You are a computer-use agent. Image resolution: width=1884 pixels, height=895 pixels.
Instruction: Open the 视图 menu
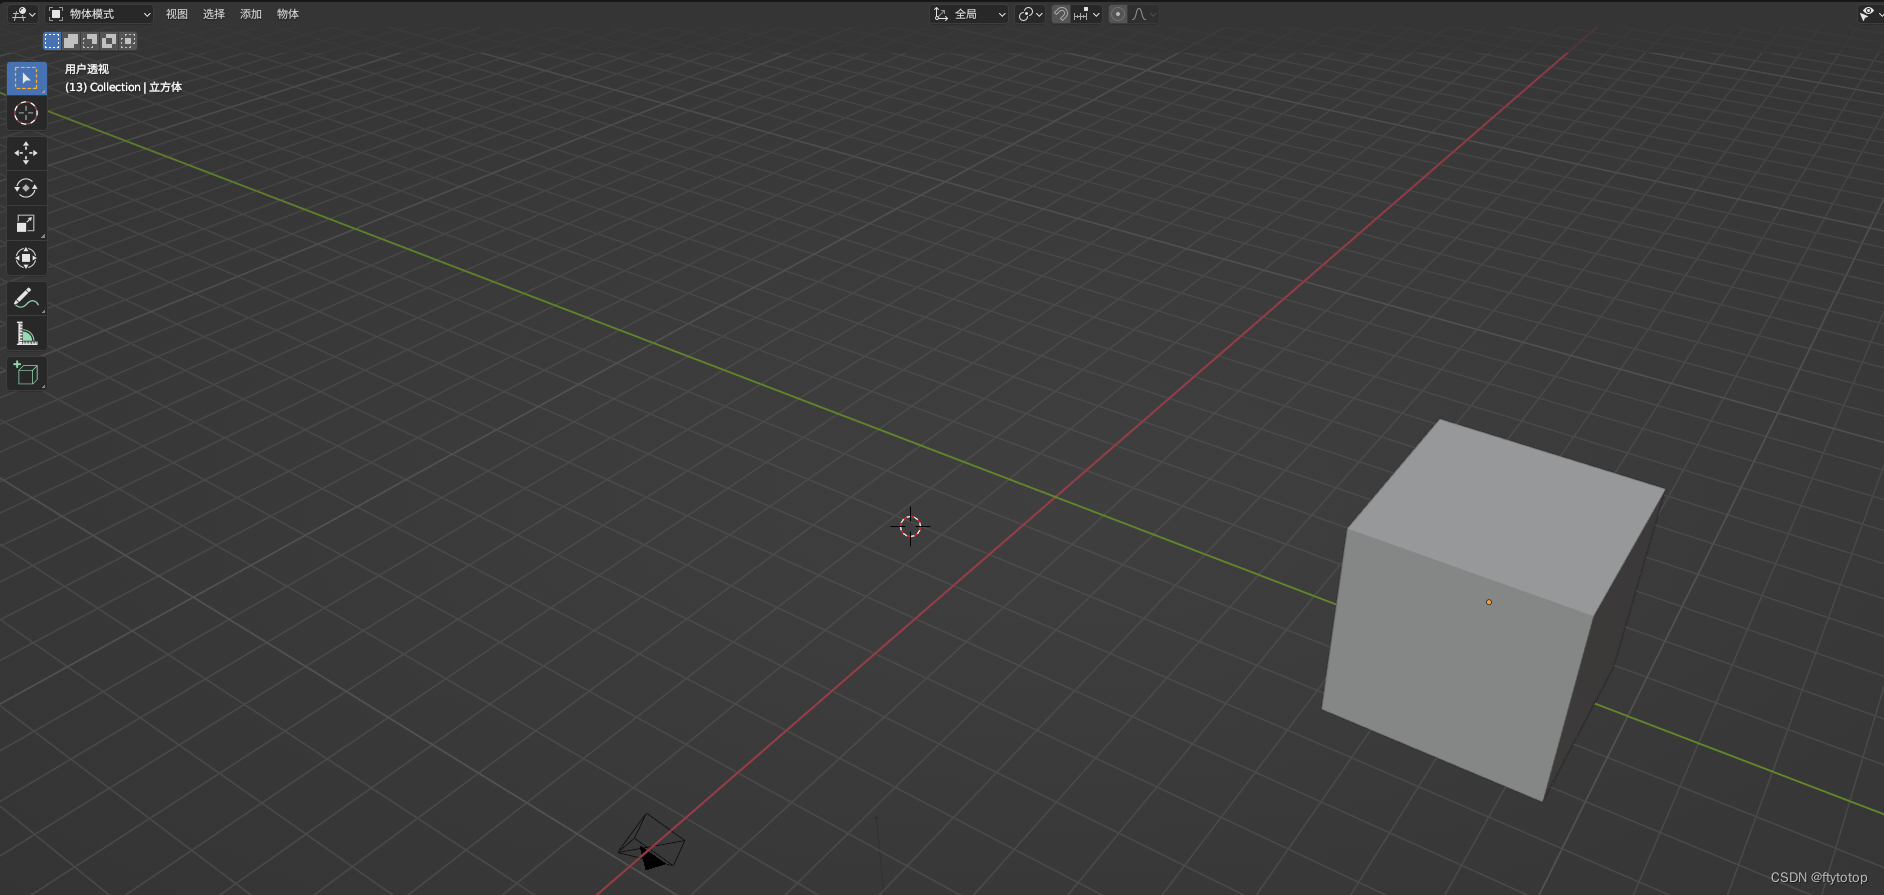tap(177, 14)
